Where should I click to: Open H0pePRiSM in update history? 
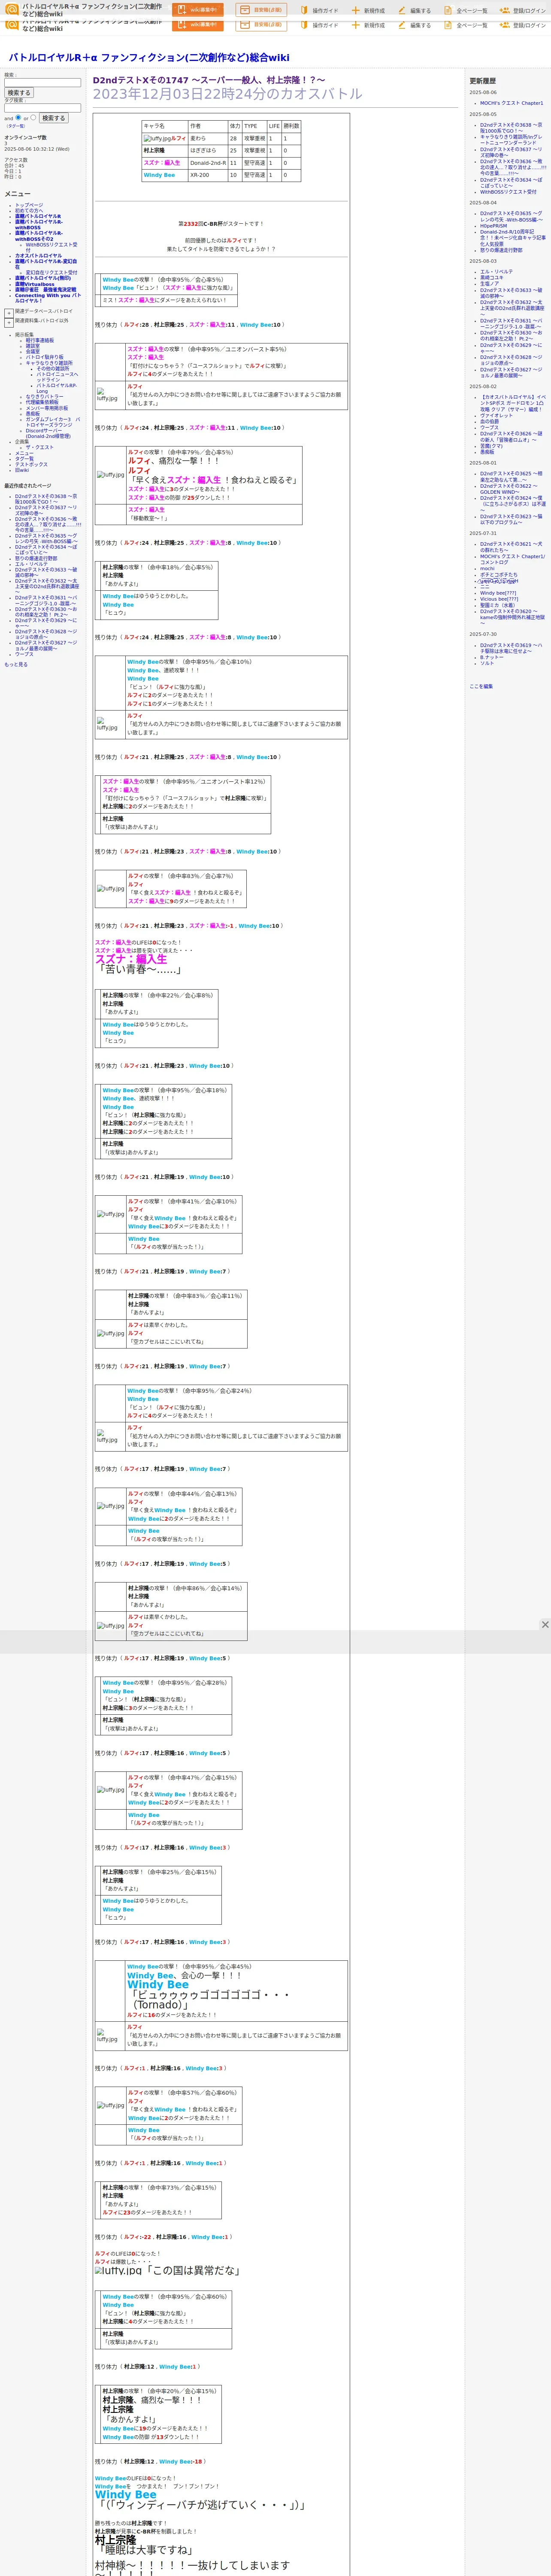click(x=493, y=225)
